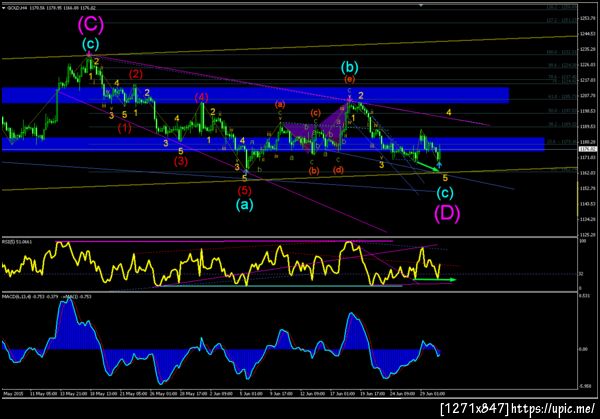Click the 17 Jun 01:00 time label
600x419 pixels.
342,393
